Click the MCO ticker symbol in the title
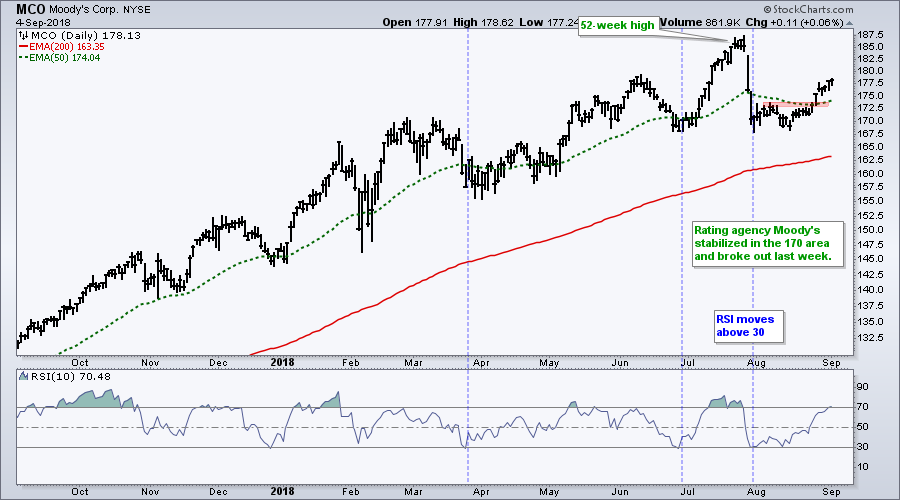This screenshot has height=500, width=900. tap(30, 9)
